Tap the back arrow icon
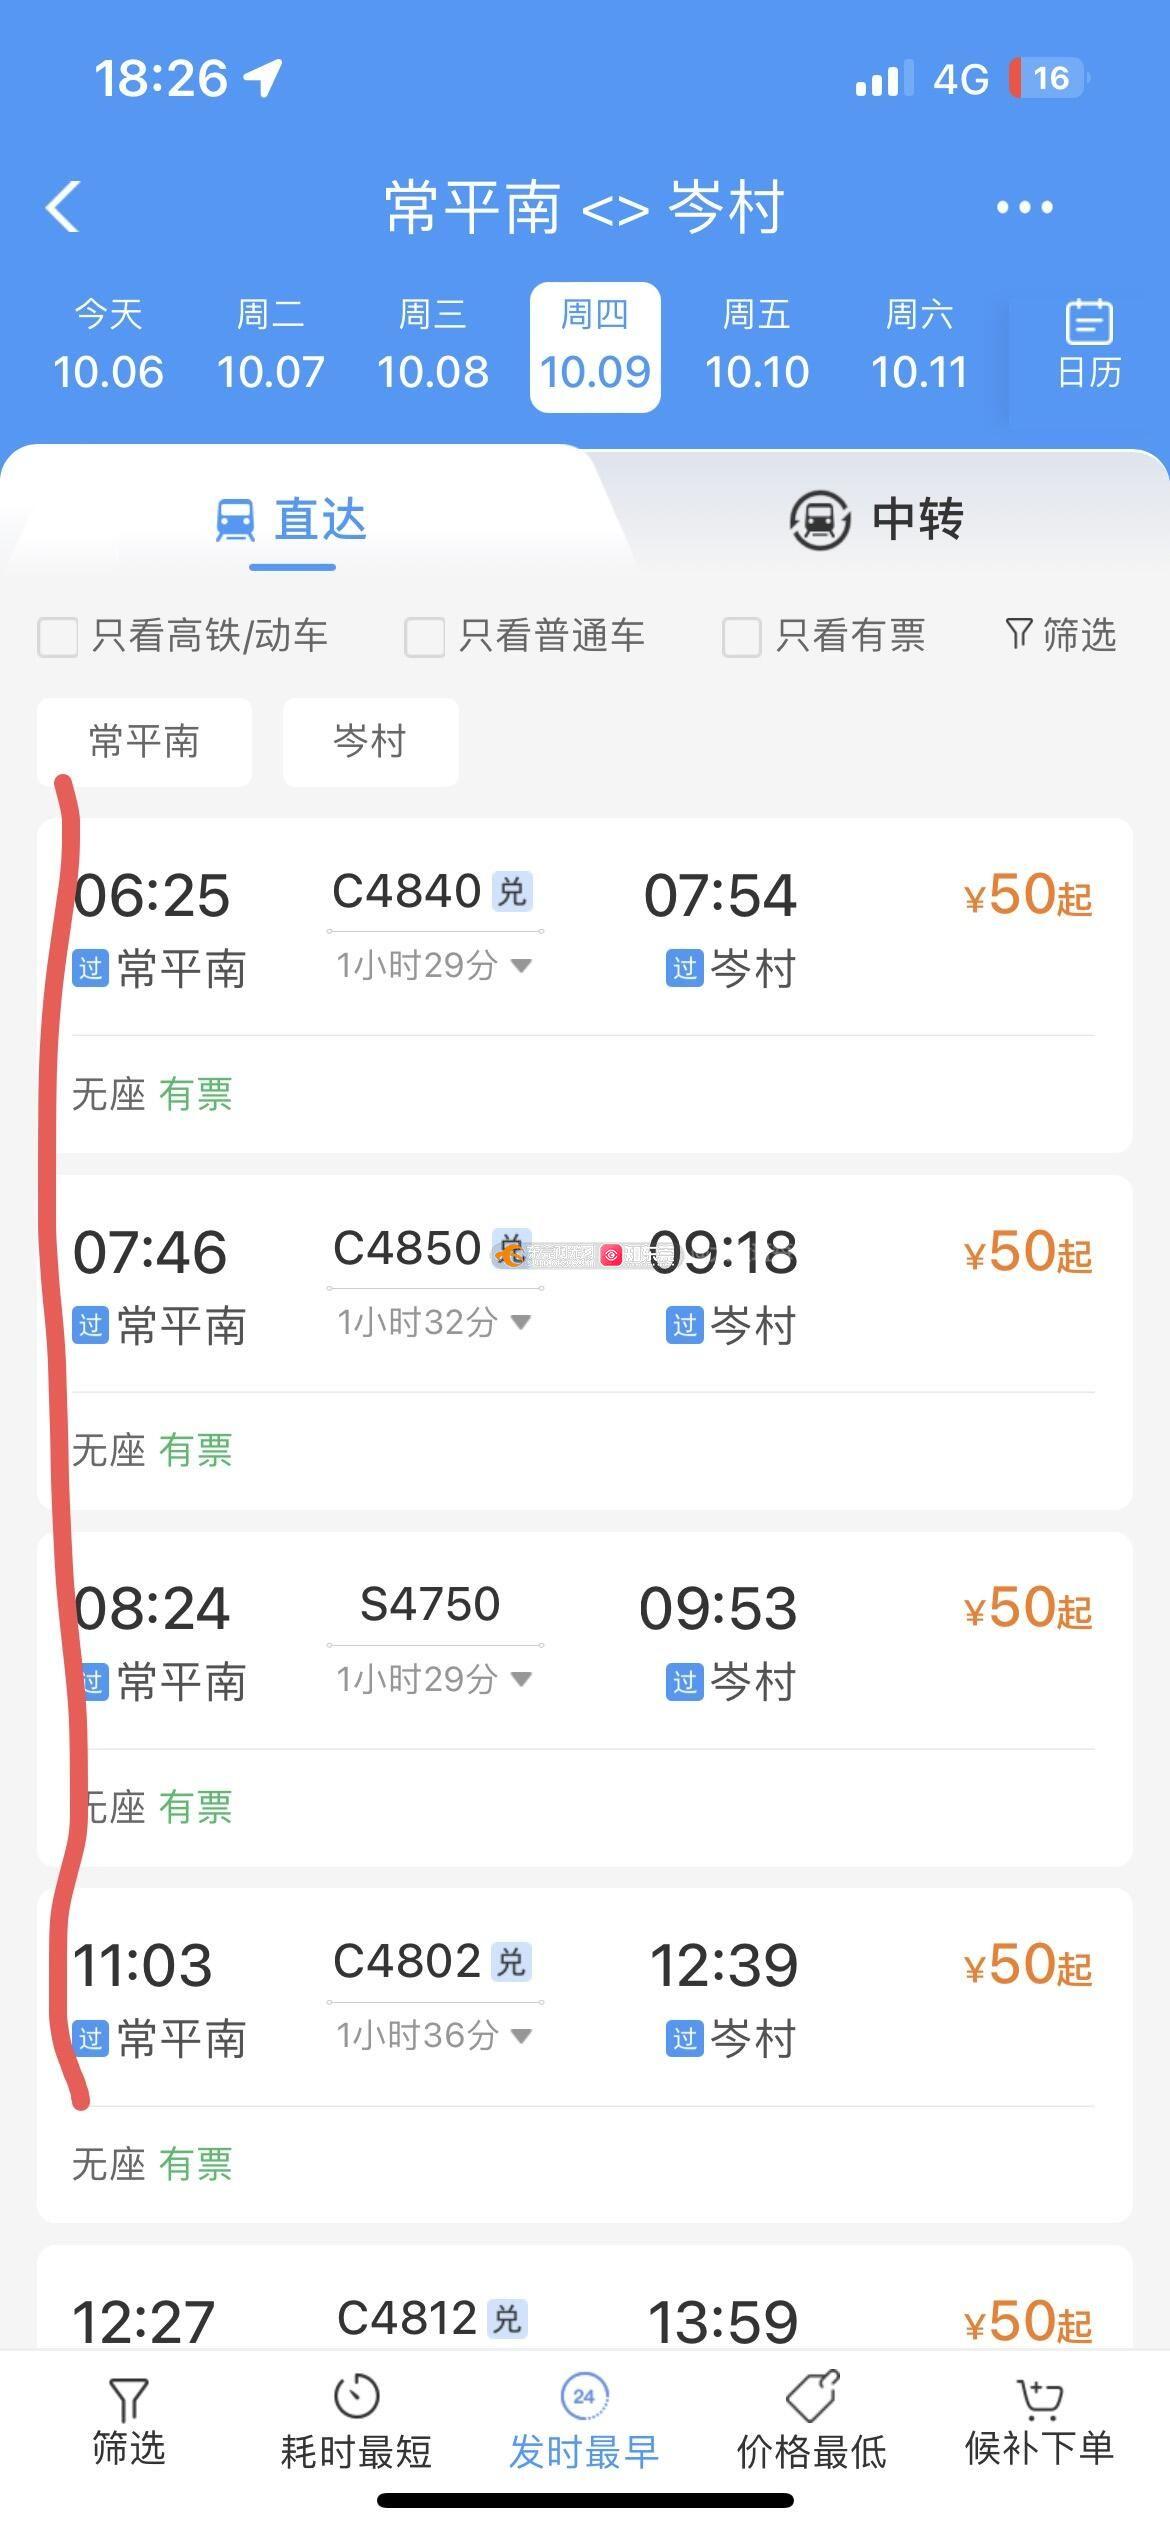Viewport: 1170px width, 2532px height. click(x=63, y=207)
